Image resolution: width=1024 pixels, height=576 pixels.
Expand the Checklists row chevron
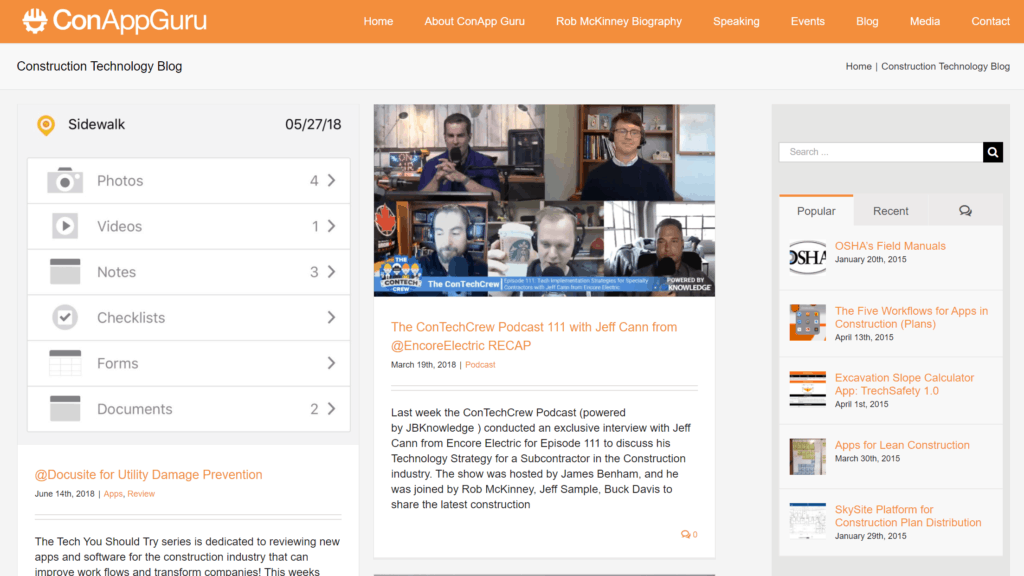tap(332, 317)
